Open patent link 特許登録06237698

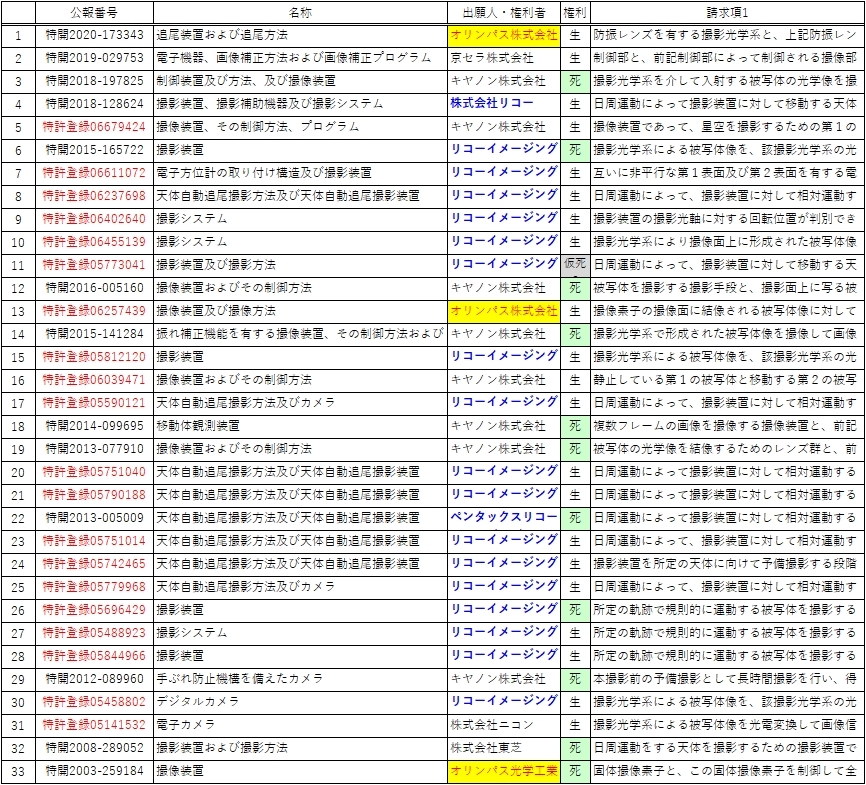[94, 196]
